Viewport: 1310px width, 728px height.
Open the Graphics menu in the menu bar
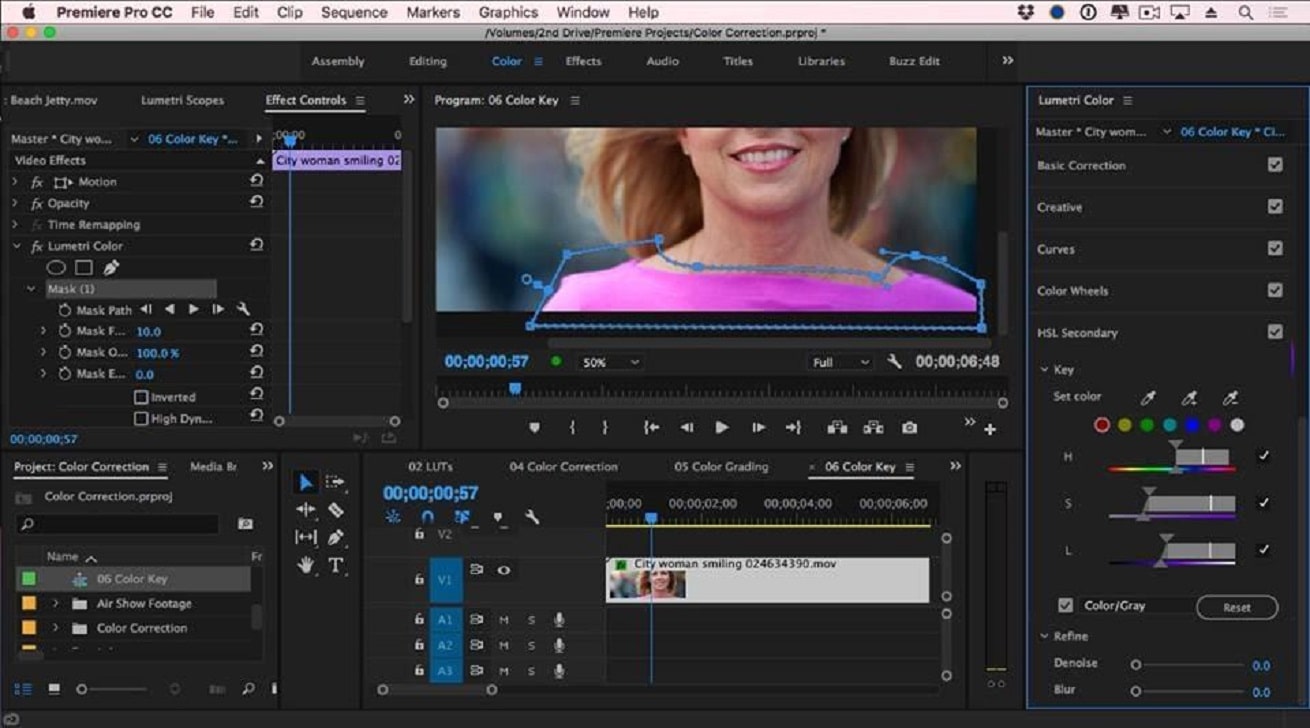click(x=508, y=12)
